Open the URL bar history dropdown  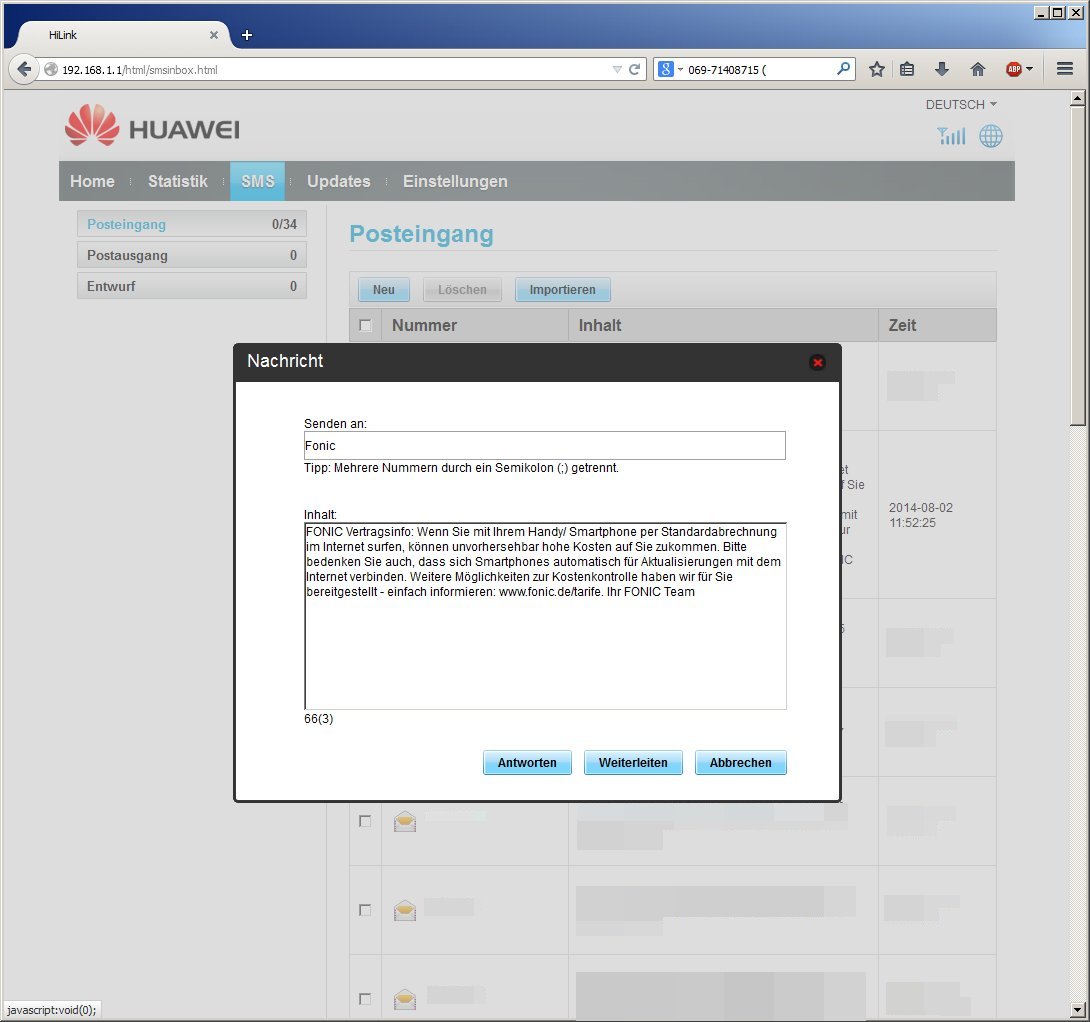point(617,70)
